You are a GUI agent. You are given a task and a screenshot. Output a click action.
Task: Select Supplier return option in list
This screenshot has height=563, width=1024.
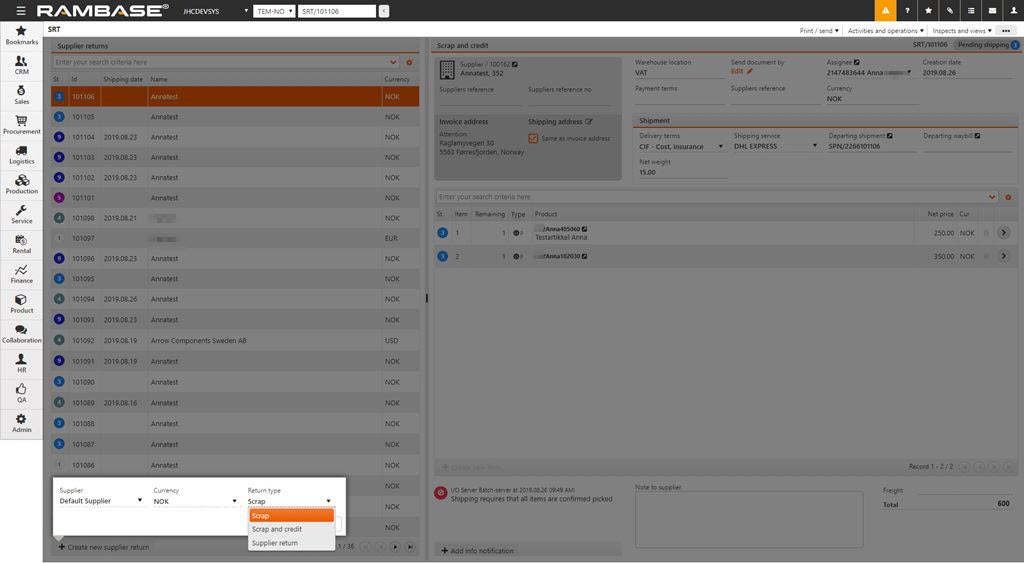(275, 543)
